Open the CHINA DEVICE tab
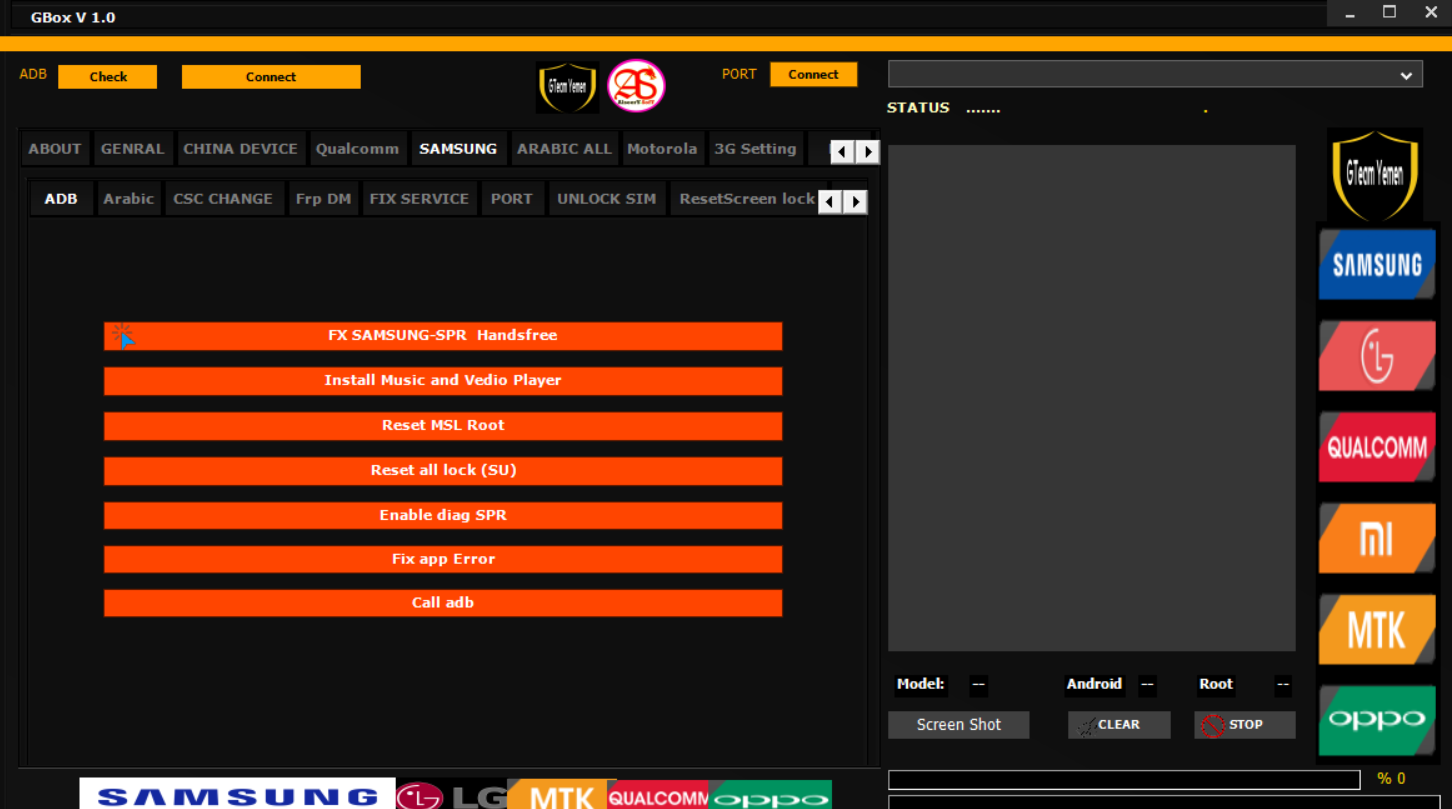The image size is (1452, 809). [240, 149]
